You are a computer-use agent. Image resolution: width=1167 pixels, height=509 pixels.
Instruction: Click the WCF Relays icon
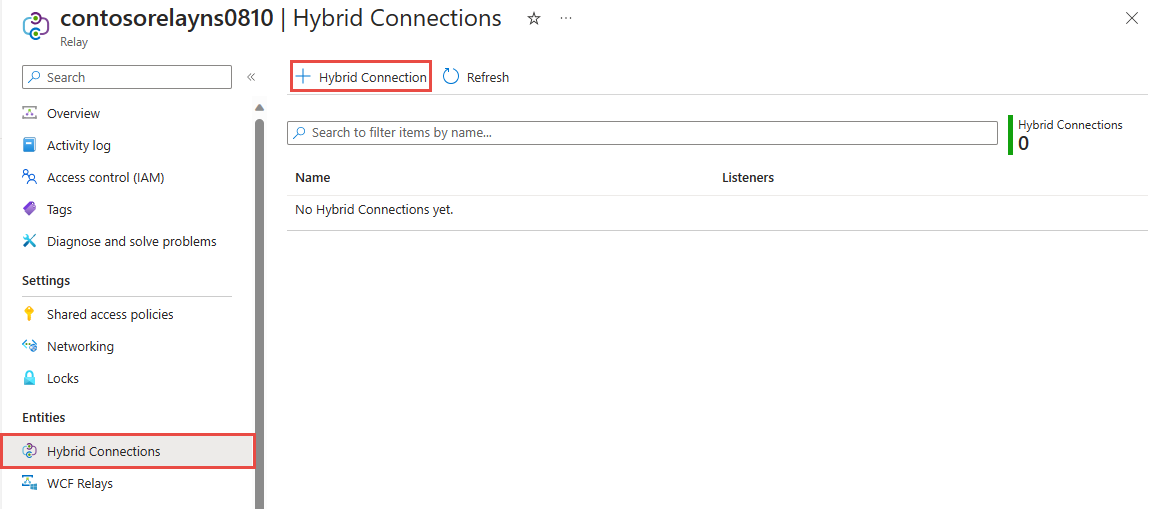pyautogui.click(x=30, y=483)
